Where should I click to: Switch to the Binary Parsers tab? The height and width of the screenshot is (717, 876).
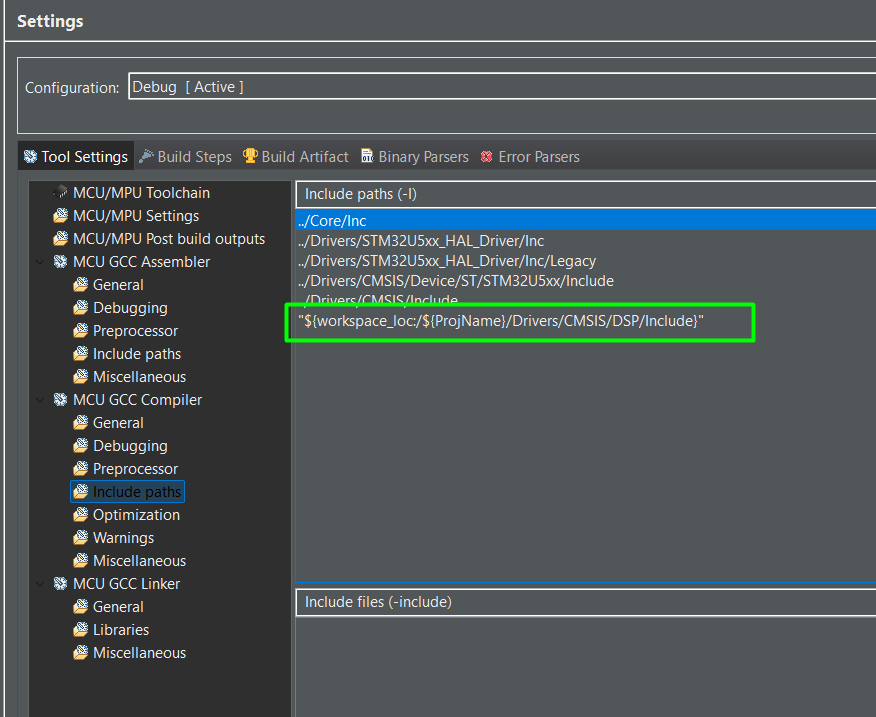[423, 157]
